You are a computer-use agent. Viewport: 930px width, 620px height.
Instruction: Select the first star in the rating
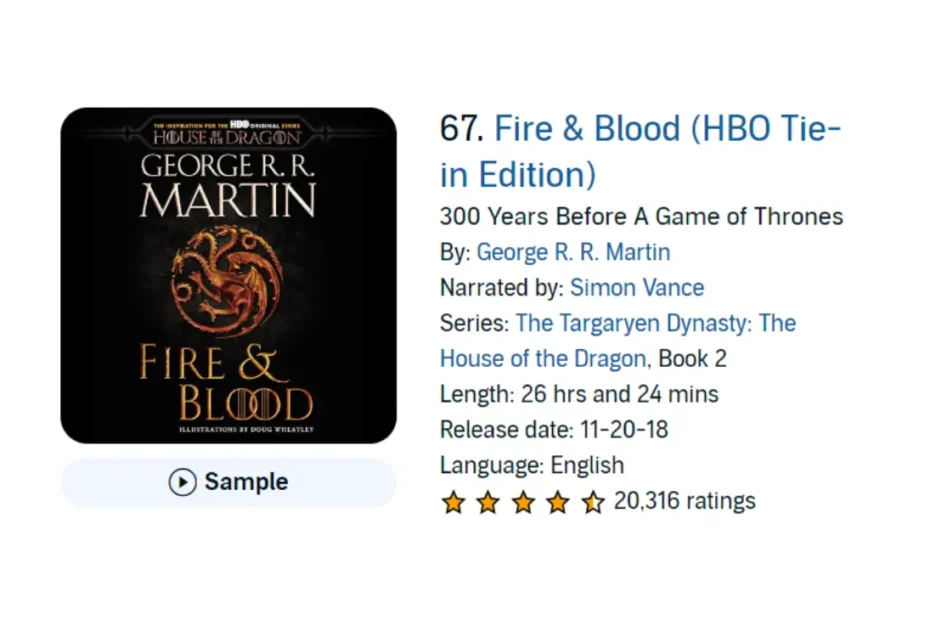(x=453, y=502)
